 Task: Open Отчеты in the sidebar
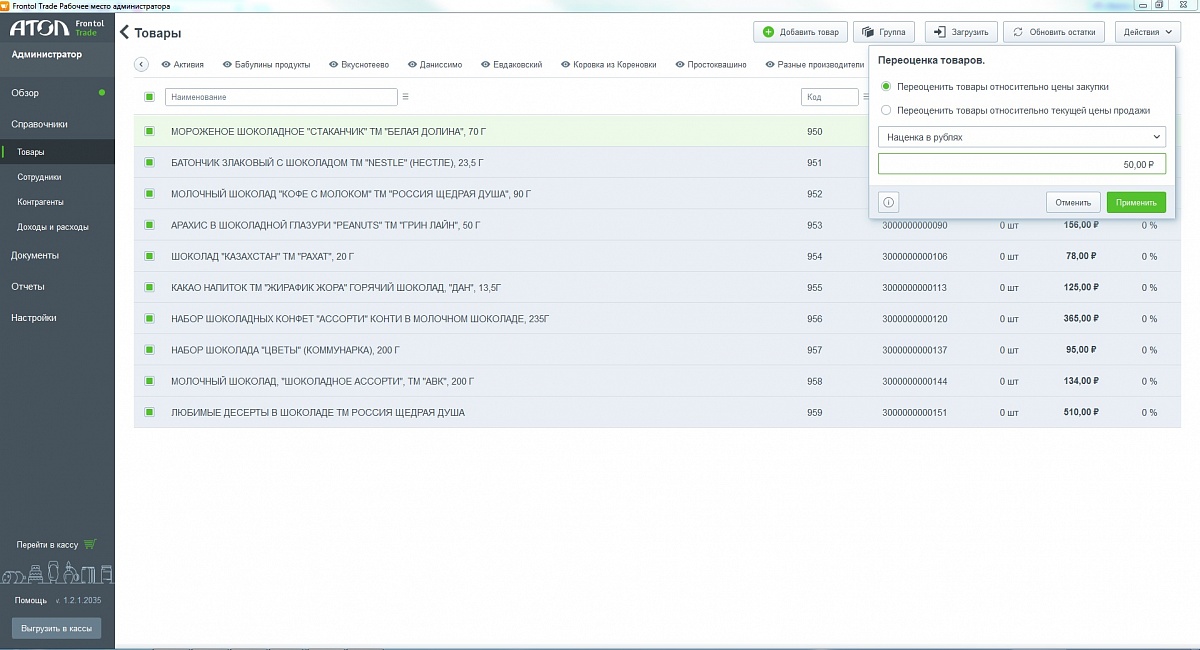28,286
